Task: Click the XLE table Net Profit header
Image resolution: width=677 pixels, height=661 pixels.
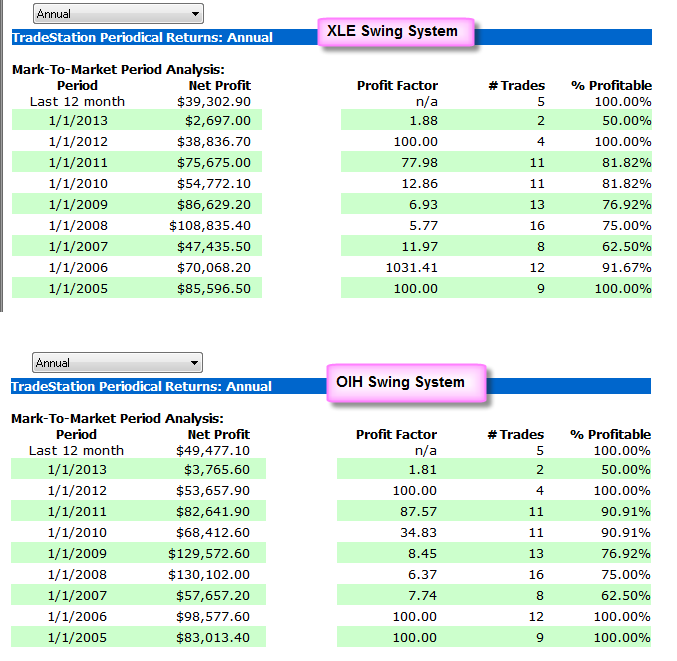Action: point(220,85)
